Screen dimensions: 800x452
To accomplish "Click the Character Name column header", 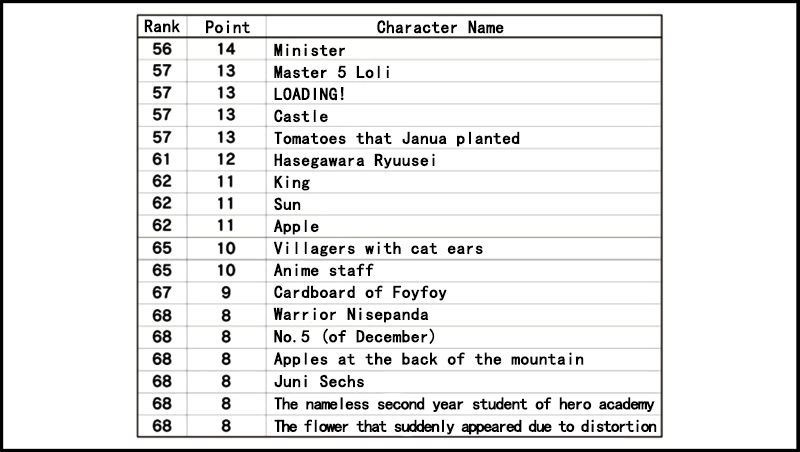I will pos(439,27).
